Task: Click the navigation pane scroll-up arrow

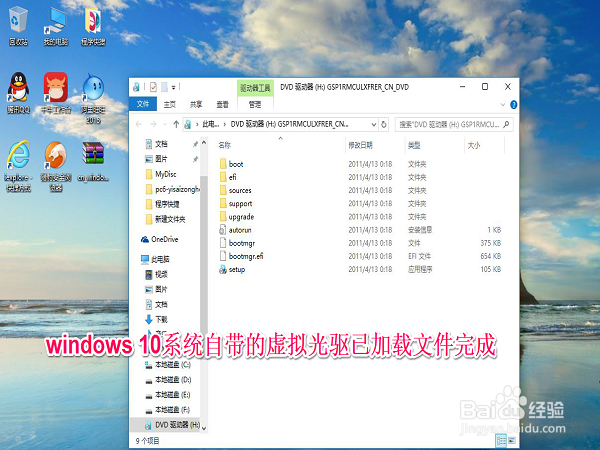Action: (x=204, y=143)
